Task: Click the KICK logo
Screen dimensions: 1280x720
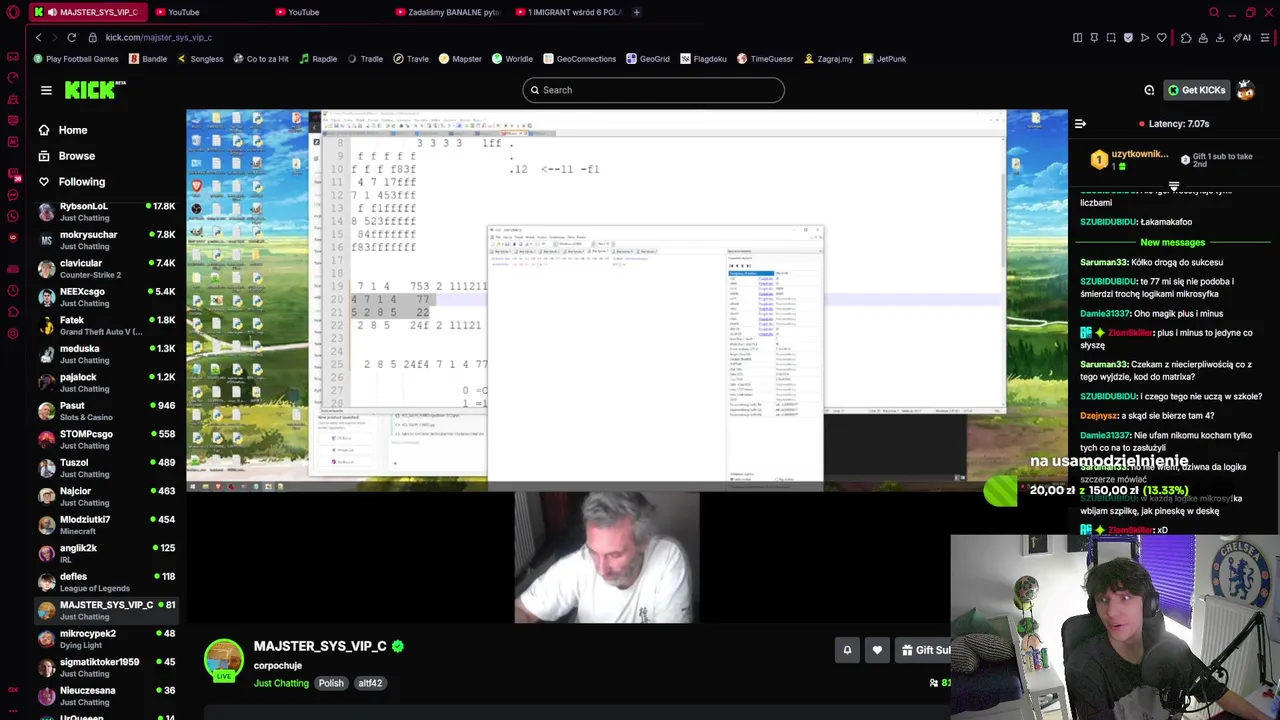Action: pos(95,90)
